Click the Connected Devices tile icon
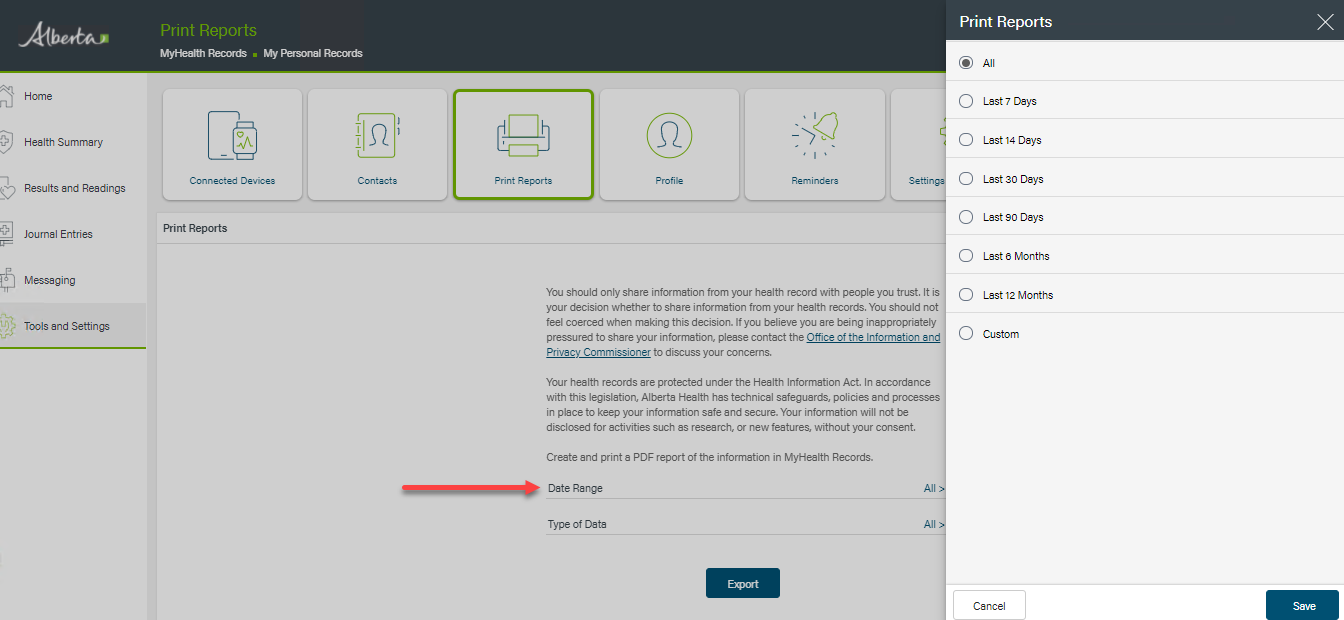The width and height of the screenshot is (1344, 620). [x=232, y=136]
